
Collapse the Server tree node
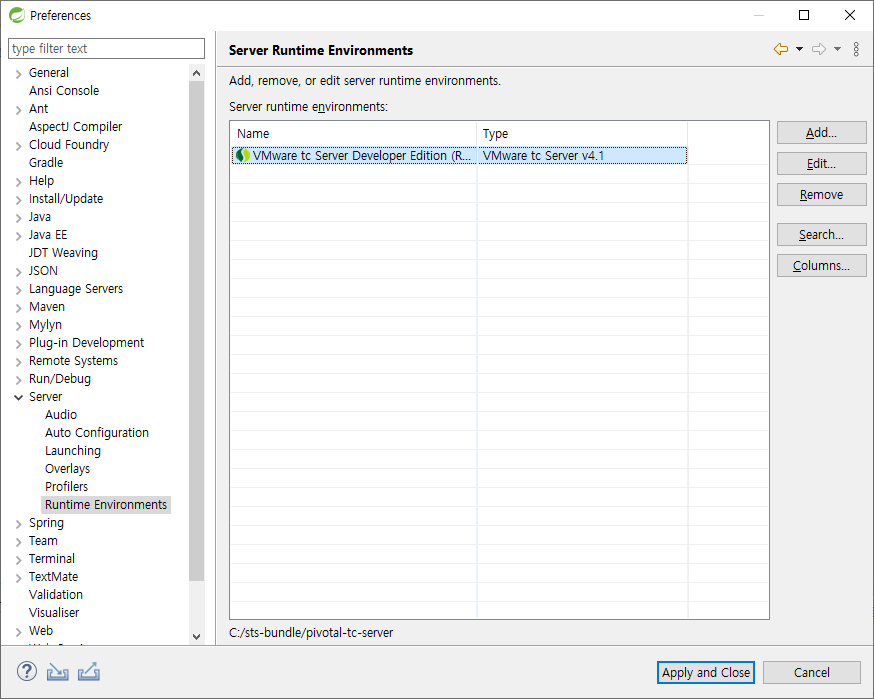point(18,397)
